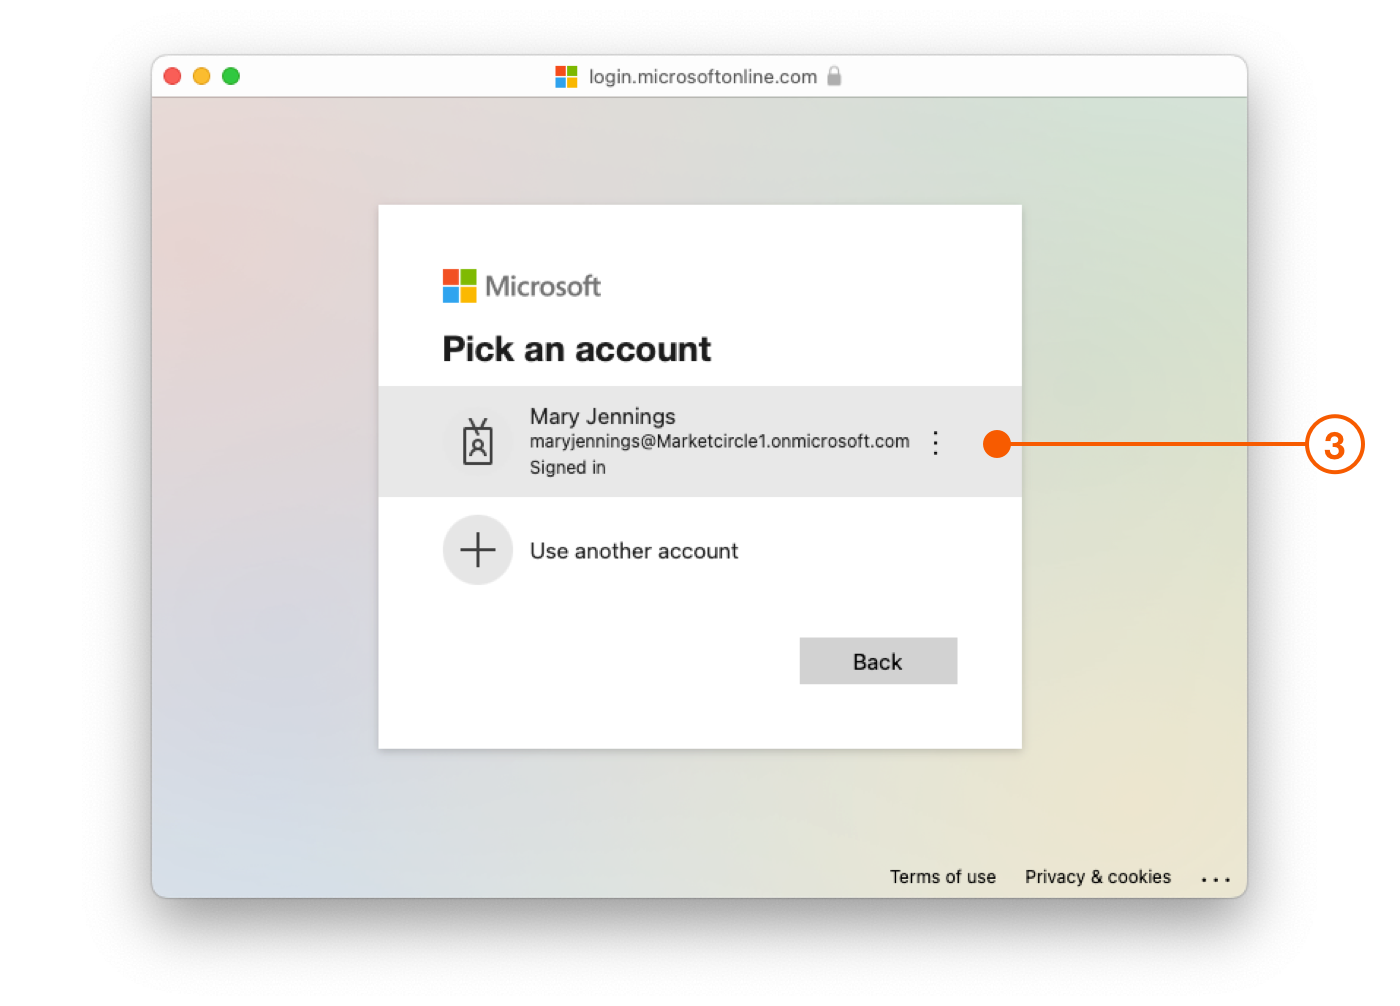Open the vertical three-dot account options menu
The width and height of the screenshot is (1400, 1006).
pos(935,443)
